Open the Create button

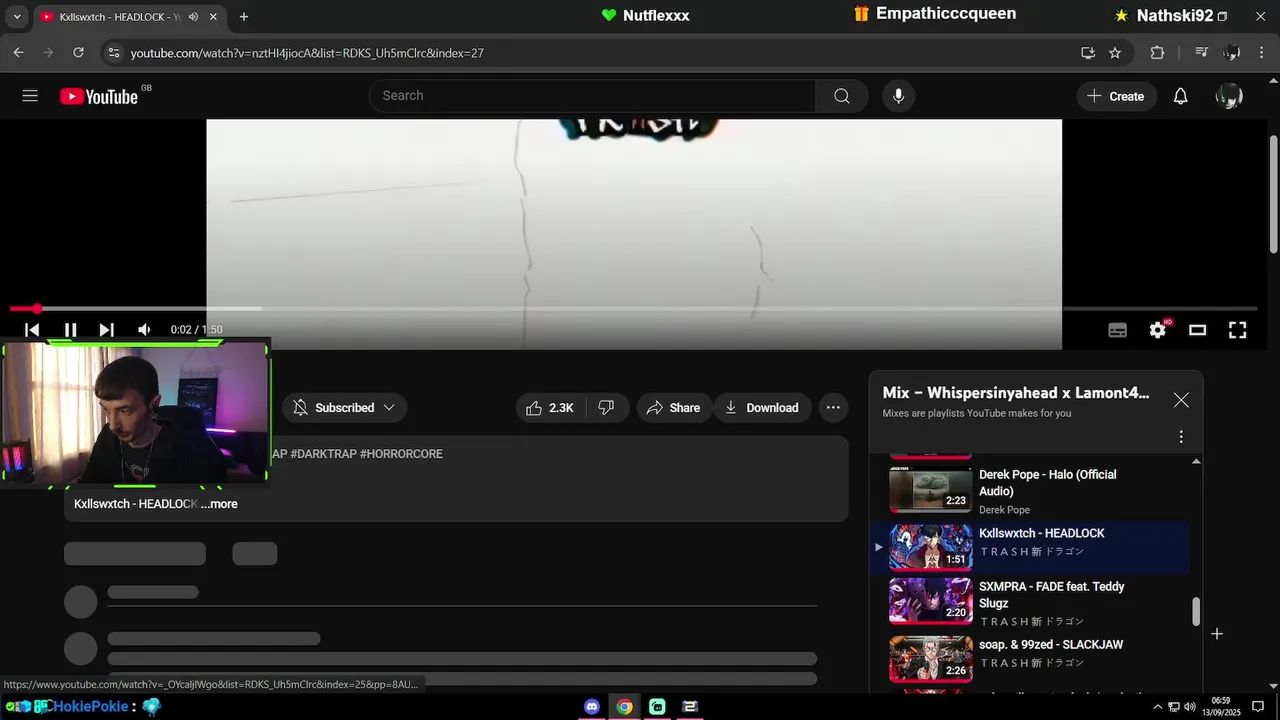(1116, 96)
